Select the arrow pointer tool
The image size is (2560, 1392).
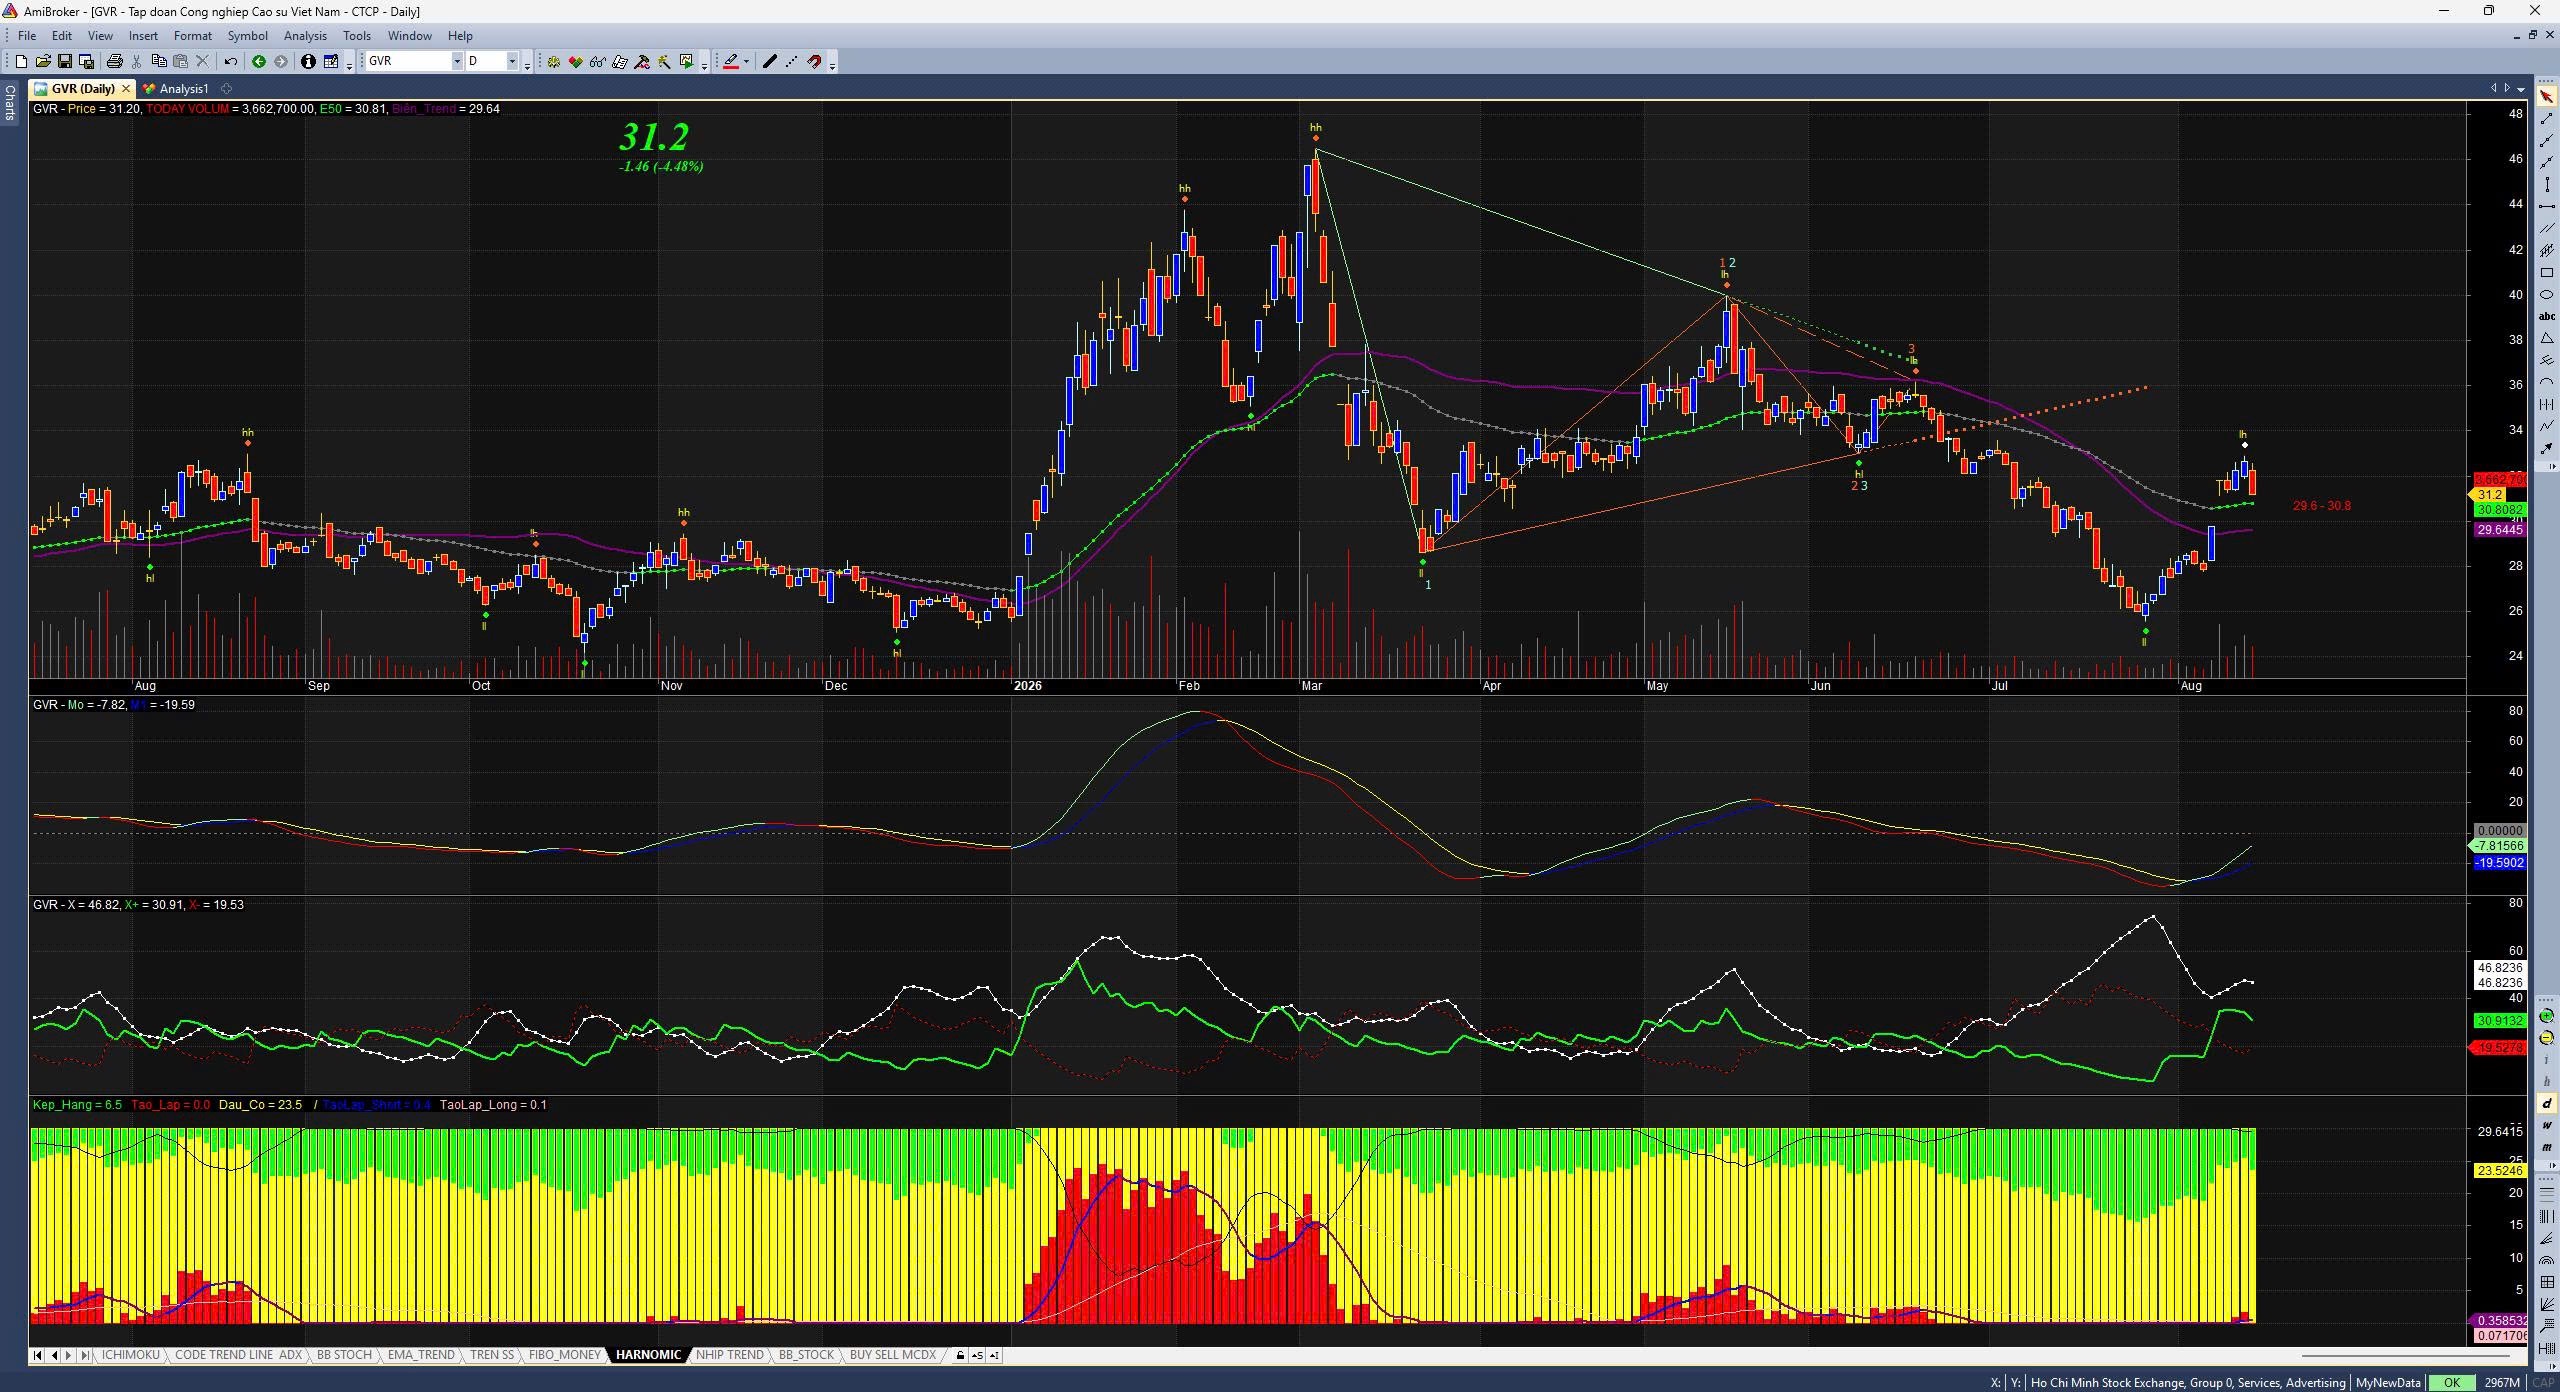pos(2546,97)
